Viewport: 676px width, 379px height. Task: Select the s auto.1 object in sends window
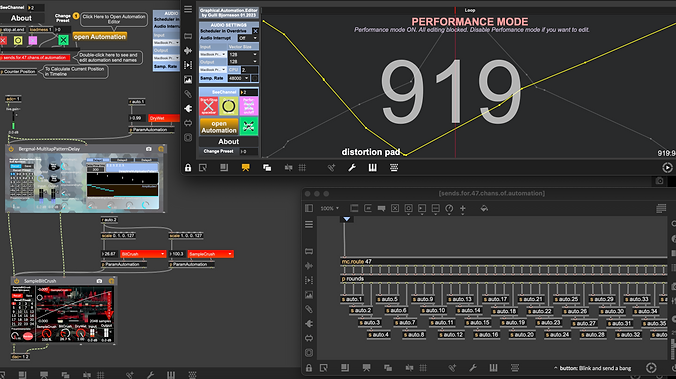352,299
